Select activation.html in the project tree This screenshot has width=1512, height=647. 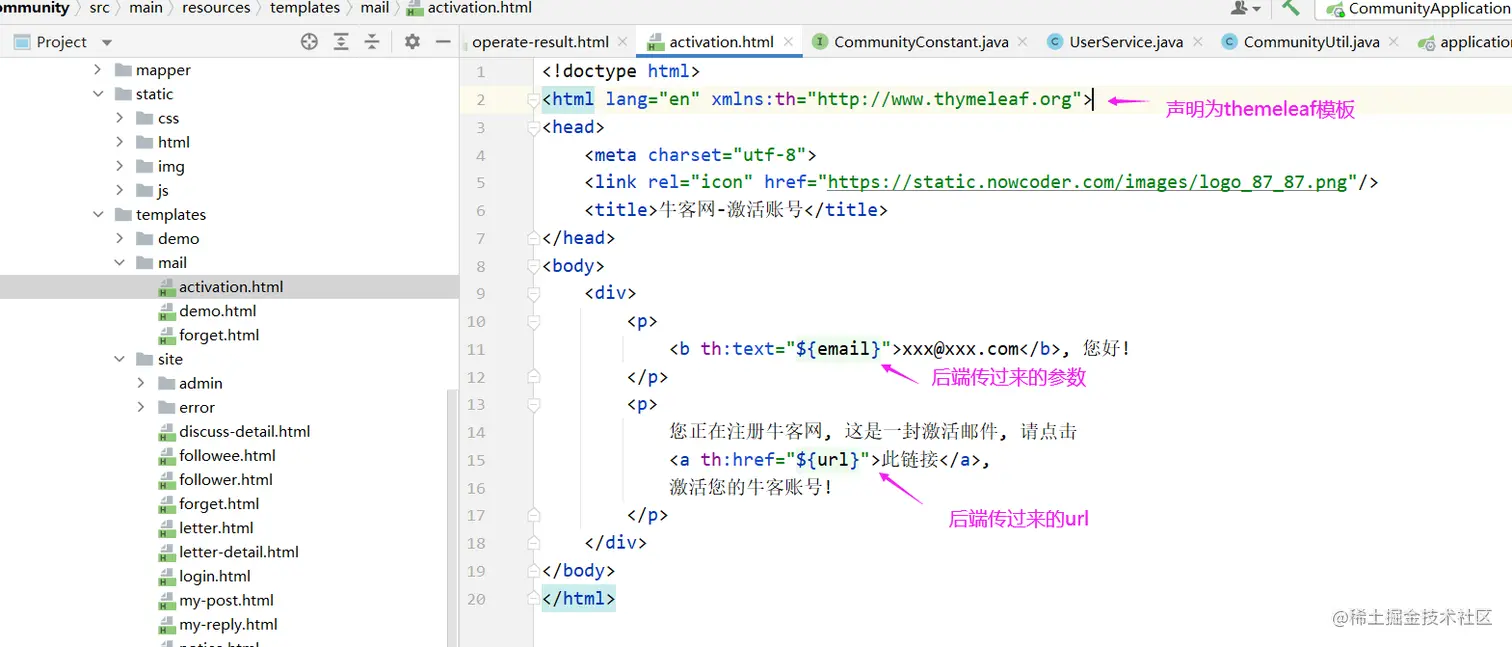pyautogui.click(x=230, y=286)
